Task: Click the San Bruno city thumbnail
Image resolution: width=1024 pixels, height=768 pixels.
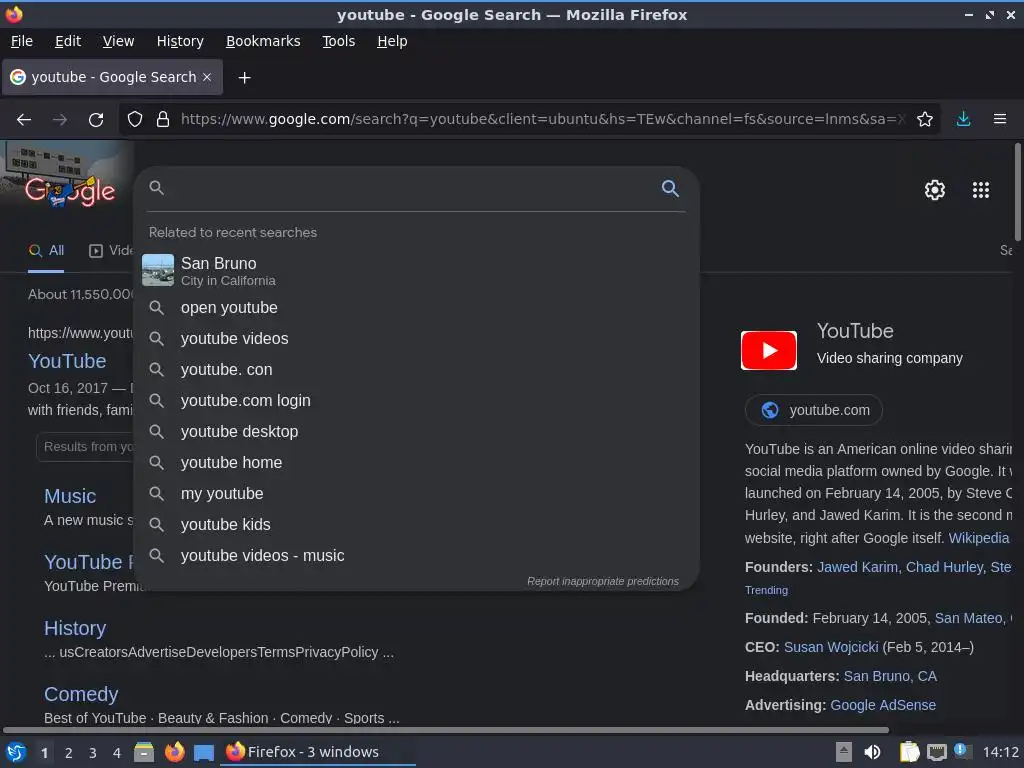Action: [158, 270]
